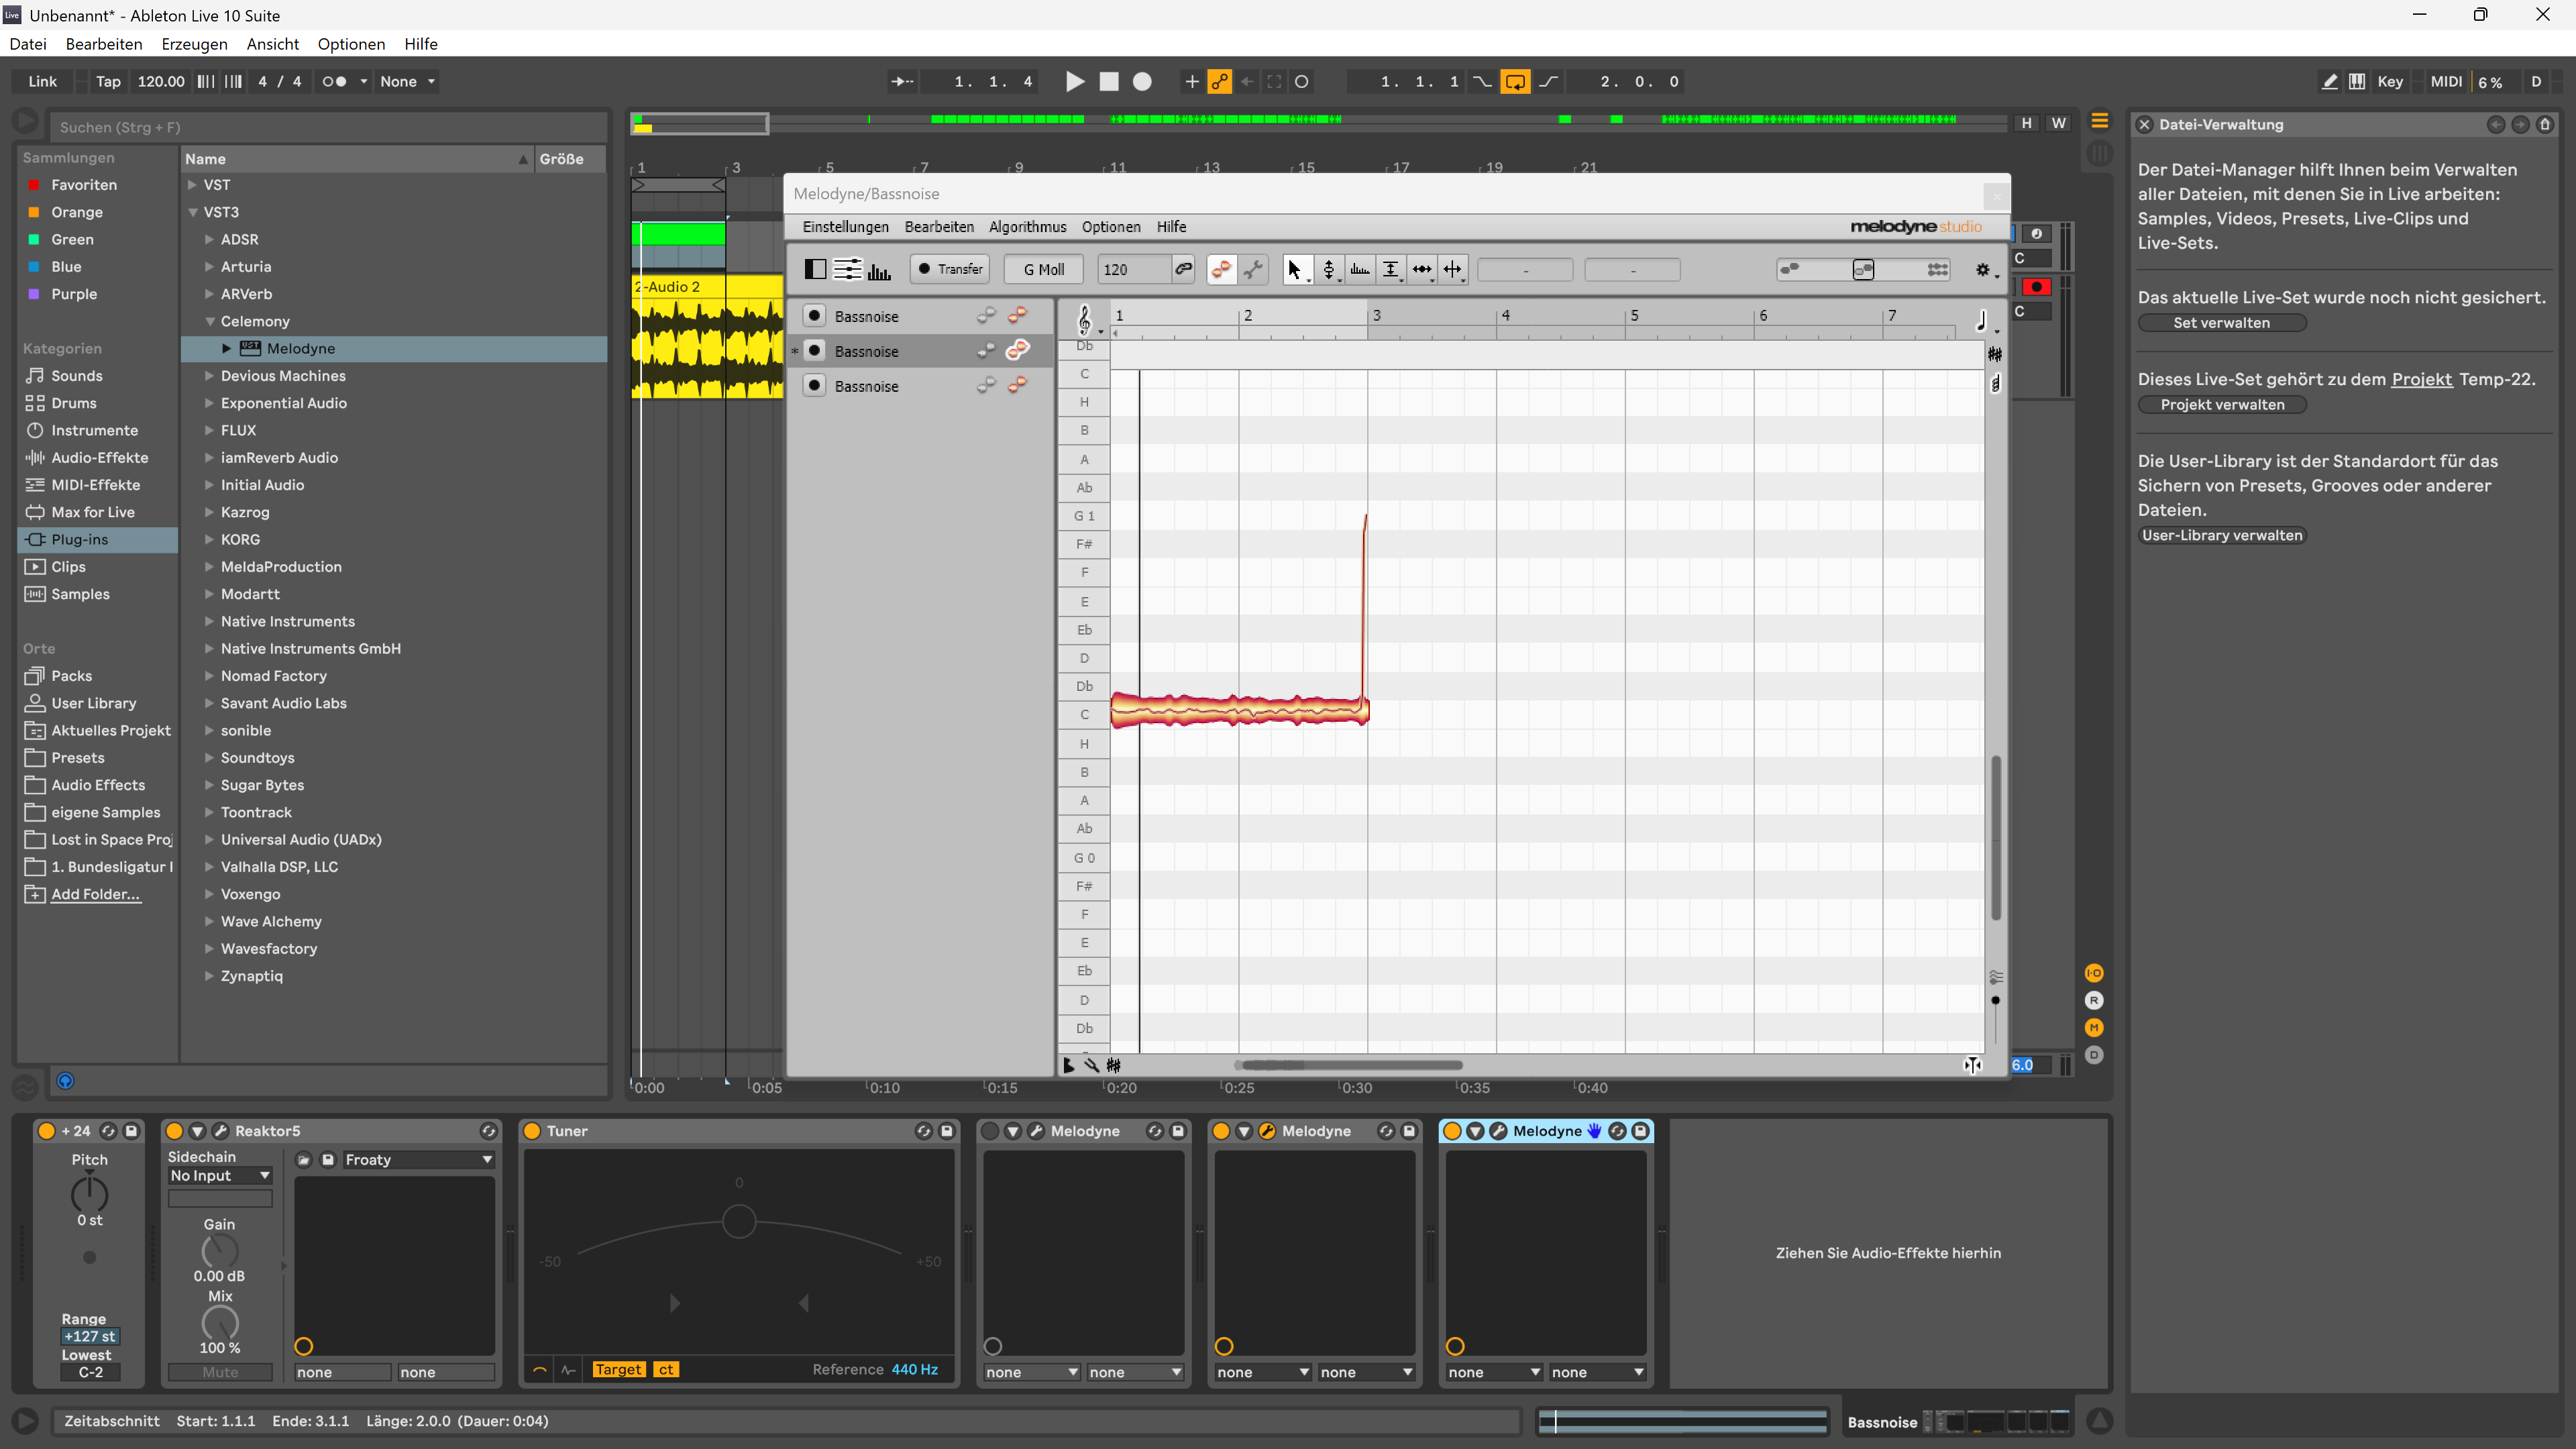Screen dimensions: 2576x1449
Task: Enable editing blob for third Bassnoise track
Action: (1017, 385)
